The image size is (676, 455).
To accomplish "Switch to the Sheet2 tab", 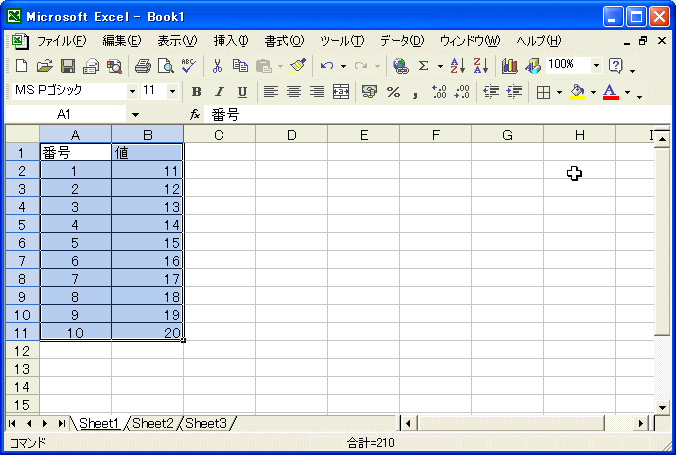I will [153, 424].
